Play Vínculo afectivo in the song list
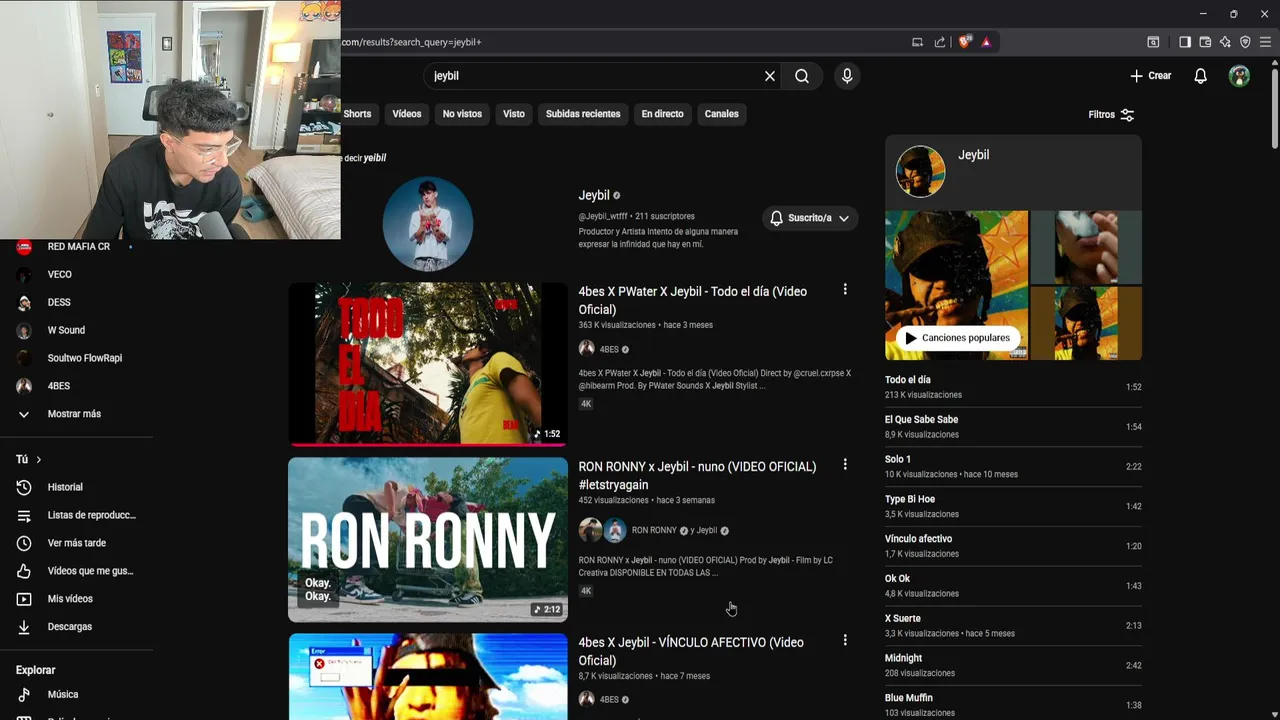The height and width of the screenshot is (720, 1280). point(1013,546)
